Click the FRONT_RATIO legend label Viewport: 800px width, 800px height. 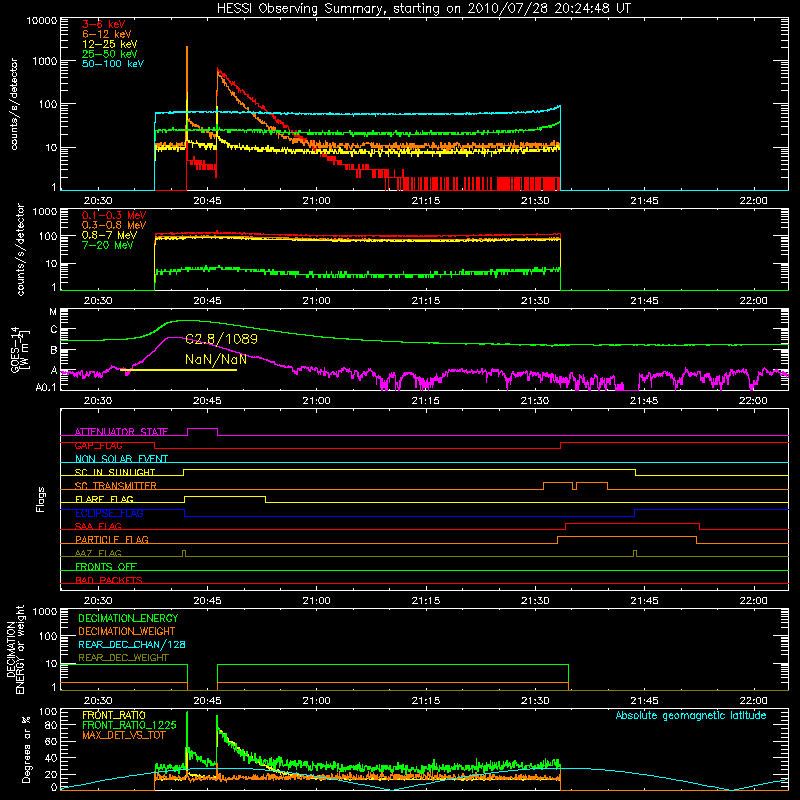(114, 715)
